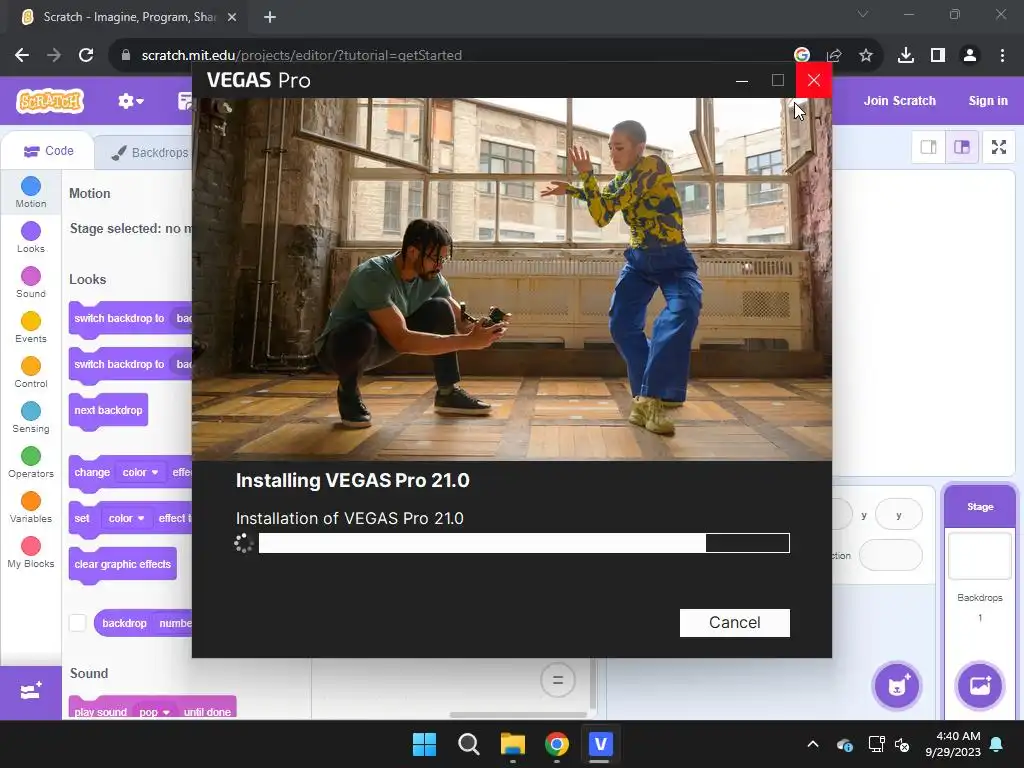Image resolution: width=1024 pixels, height=768 pixels.
Task: Show hidden system tray icons
Action: tap(812, 744)
